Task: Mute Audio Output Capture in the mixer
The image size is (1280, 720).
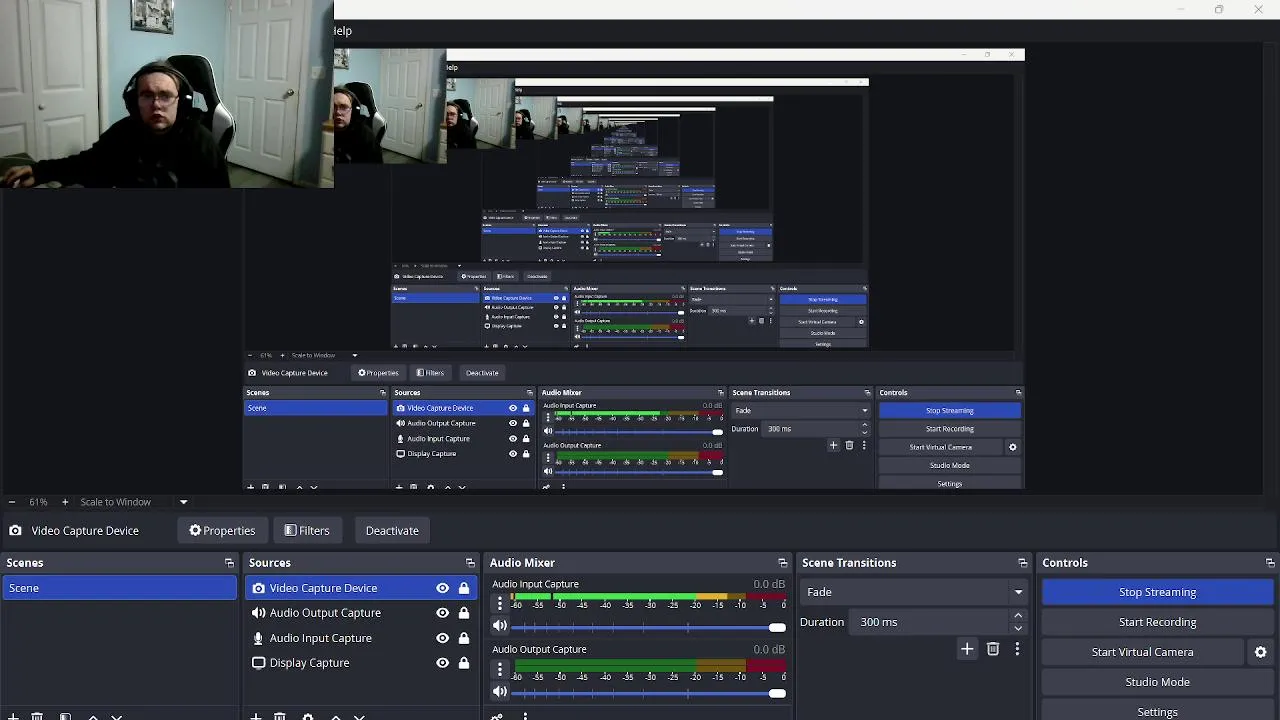Action: point(500,692)
